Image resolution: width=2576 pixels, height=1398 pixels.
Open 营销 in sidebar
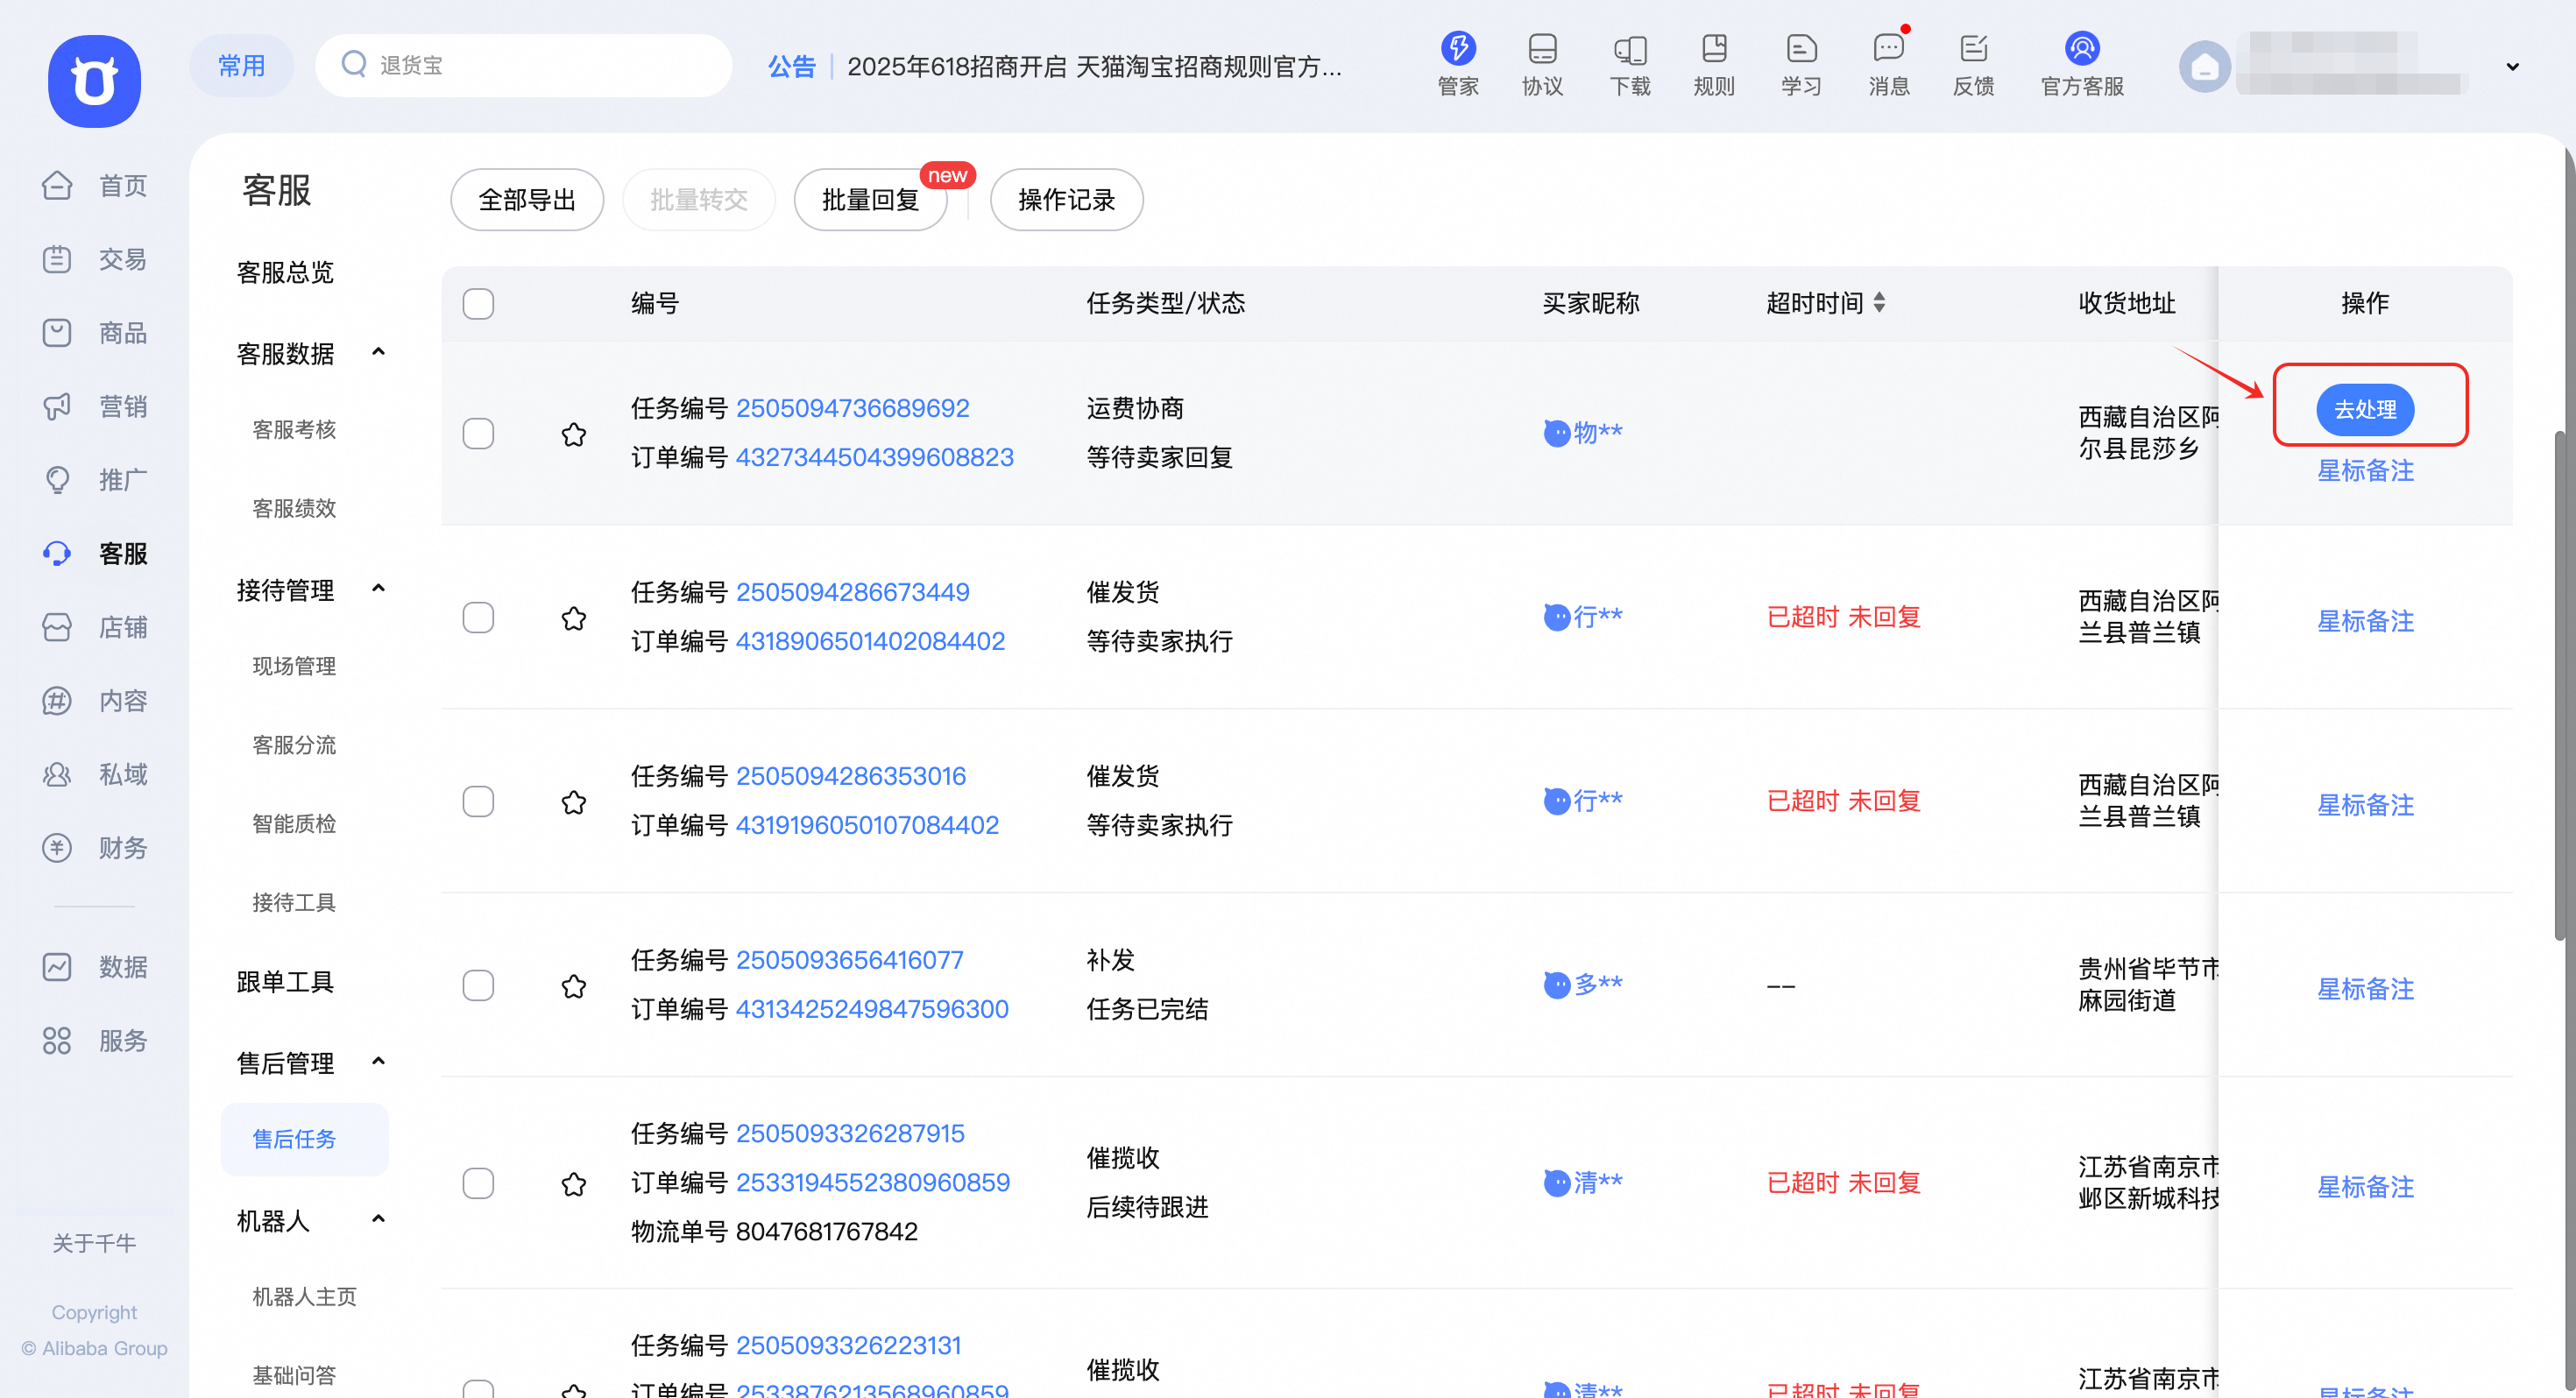tap(95, 406)
